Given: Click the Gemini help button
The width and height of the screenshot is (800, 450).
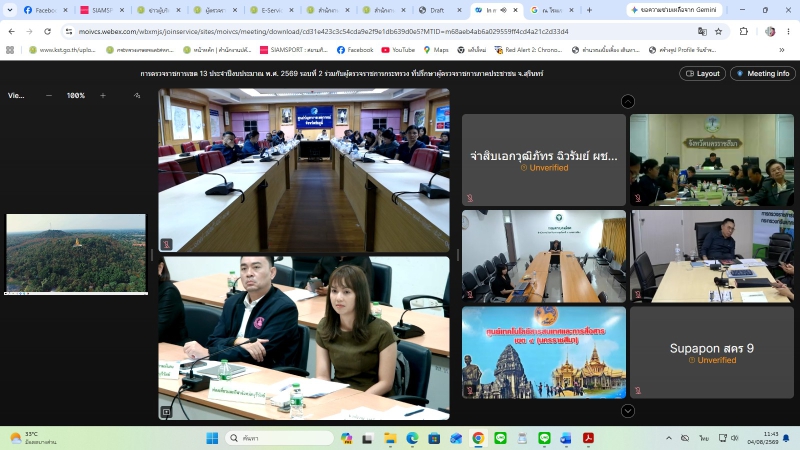Looking at the screenshot, I should click(x=673, y=10).
